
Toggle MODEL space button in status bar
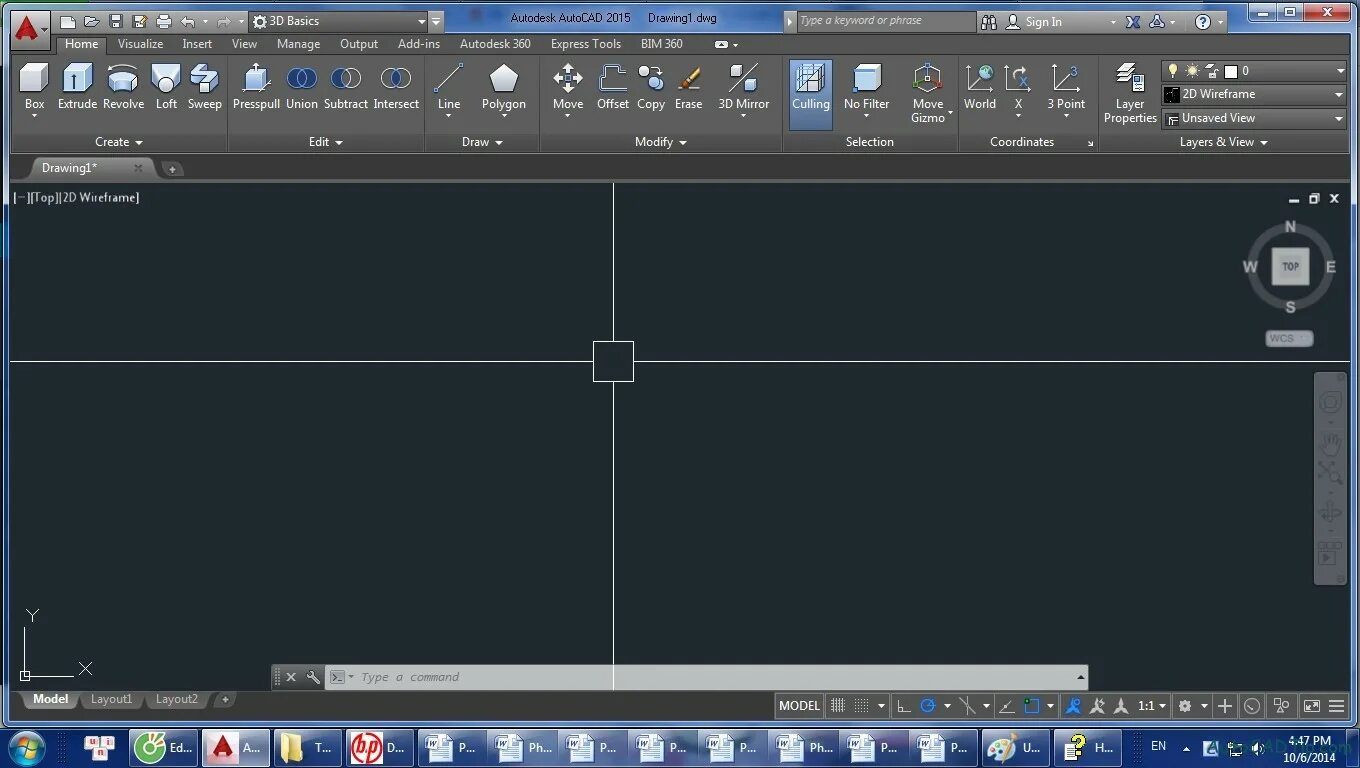point(799,705)
